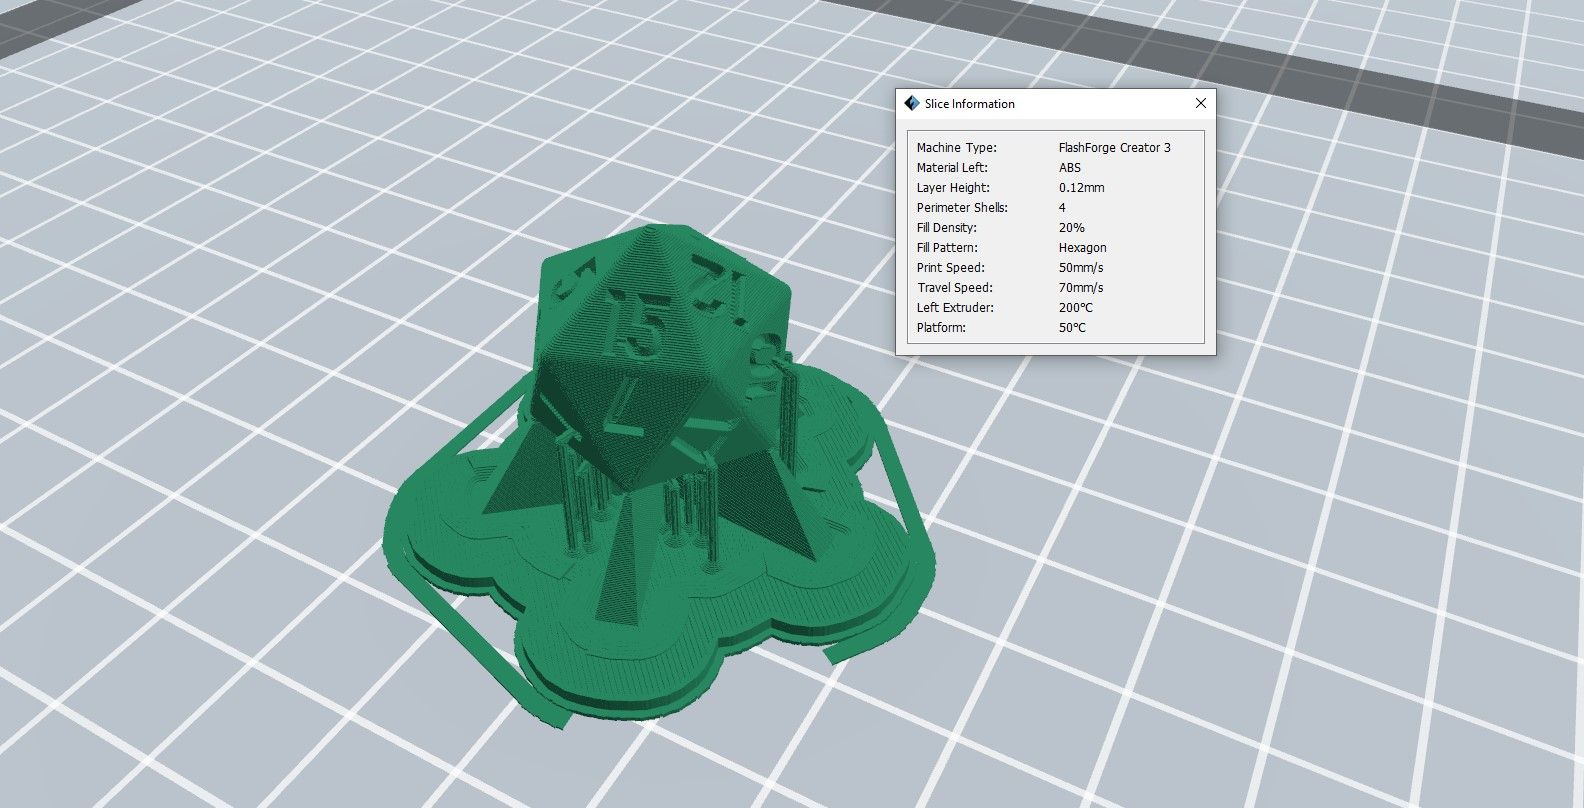Click the 70mm/s travel speed value
The height and width of the screenshot is (808, 1584).
tap(1081, 288)
